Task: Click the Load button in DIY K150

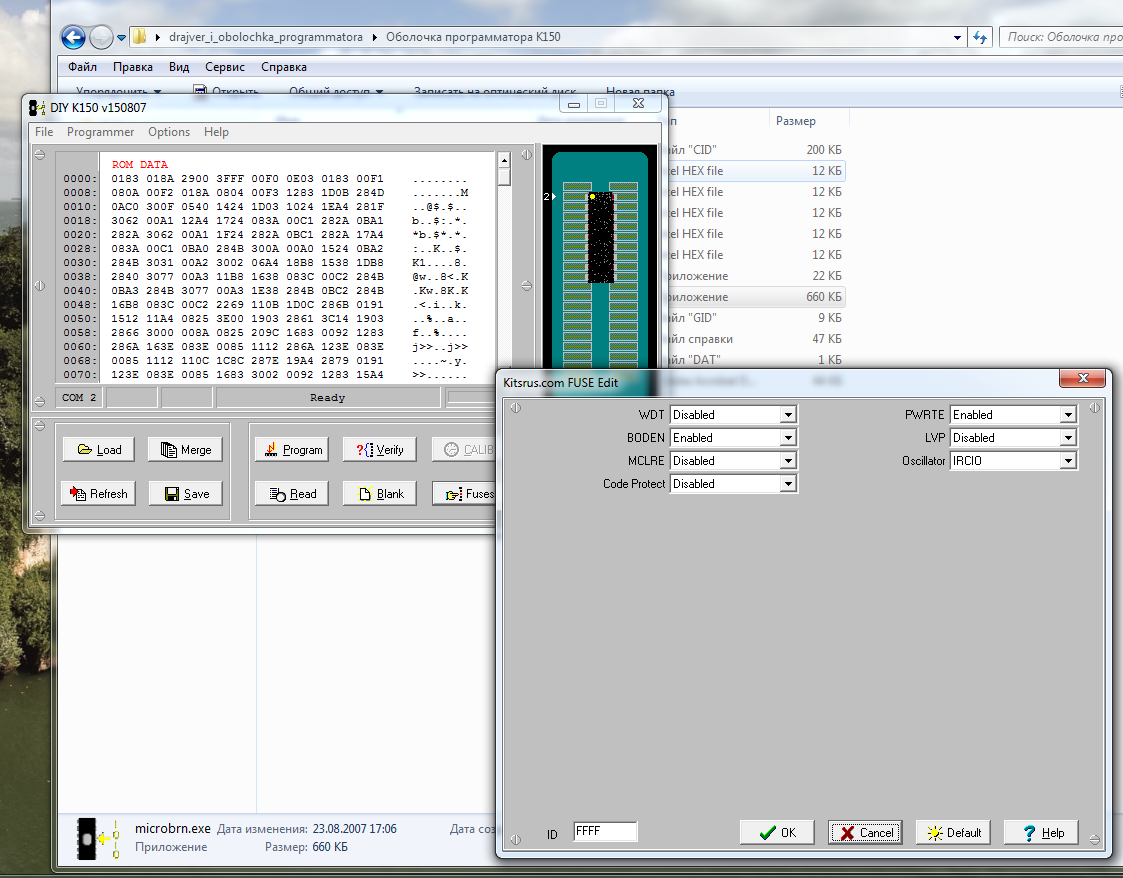Action: tap(99, 450)
